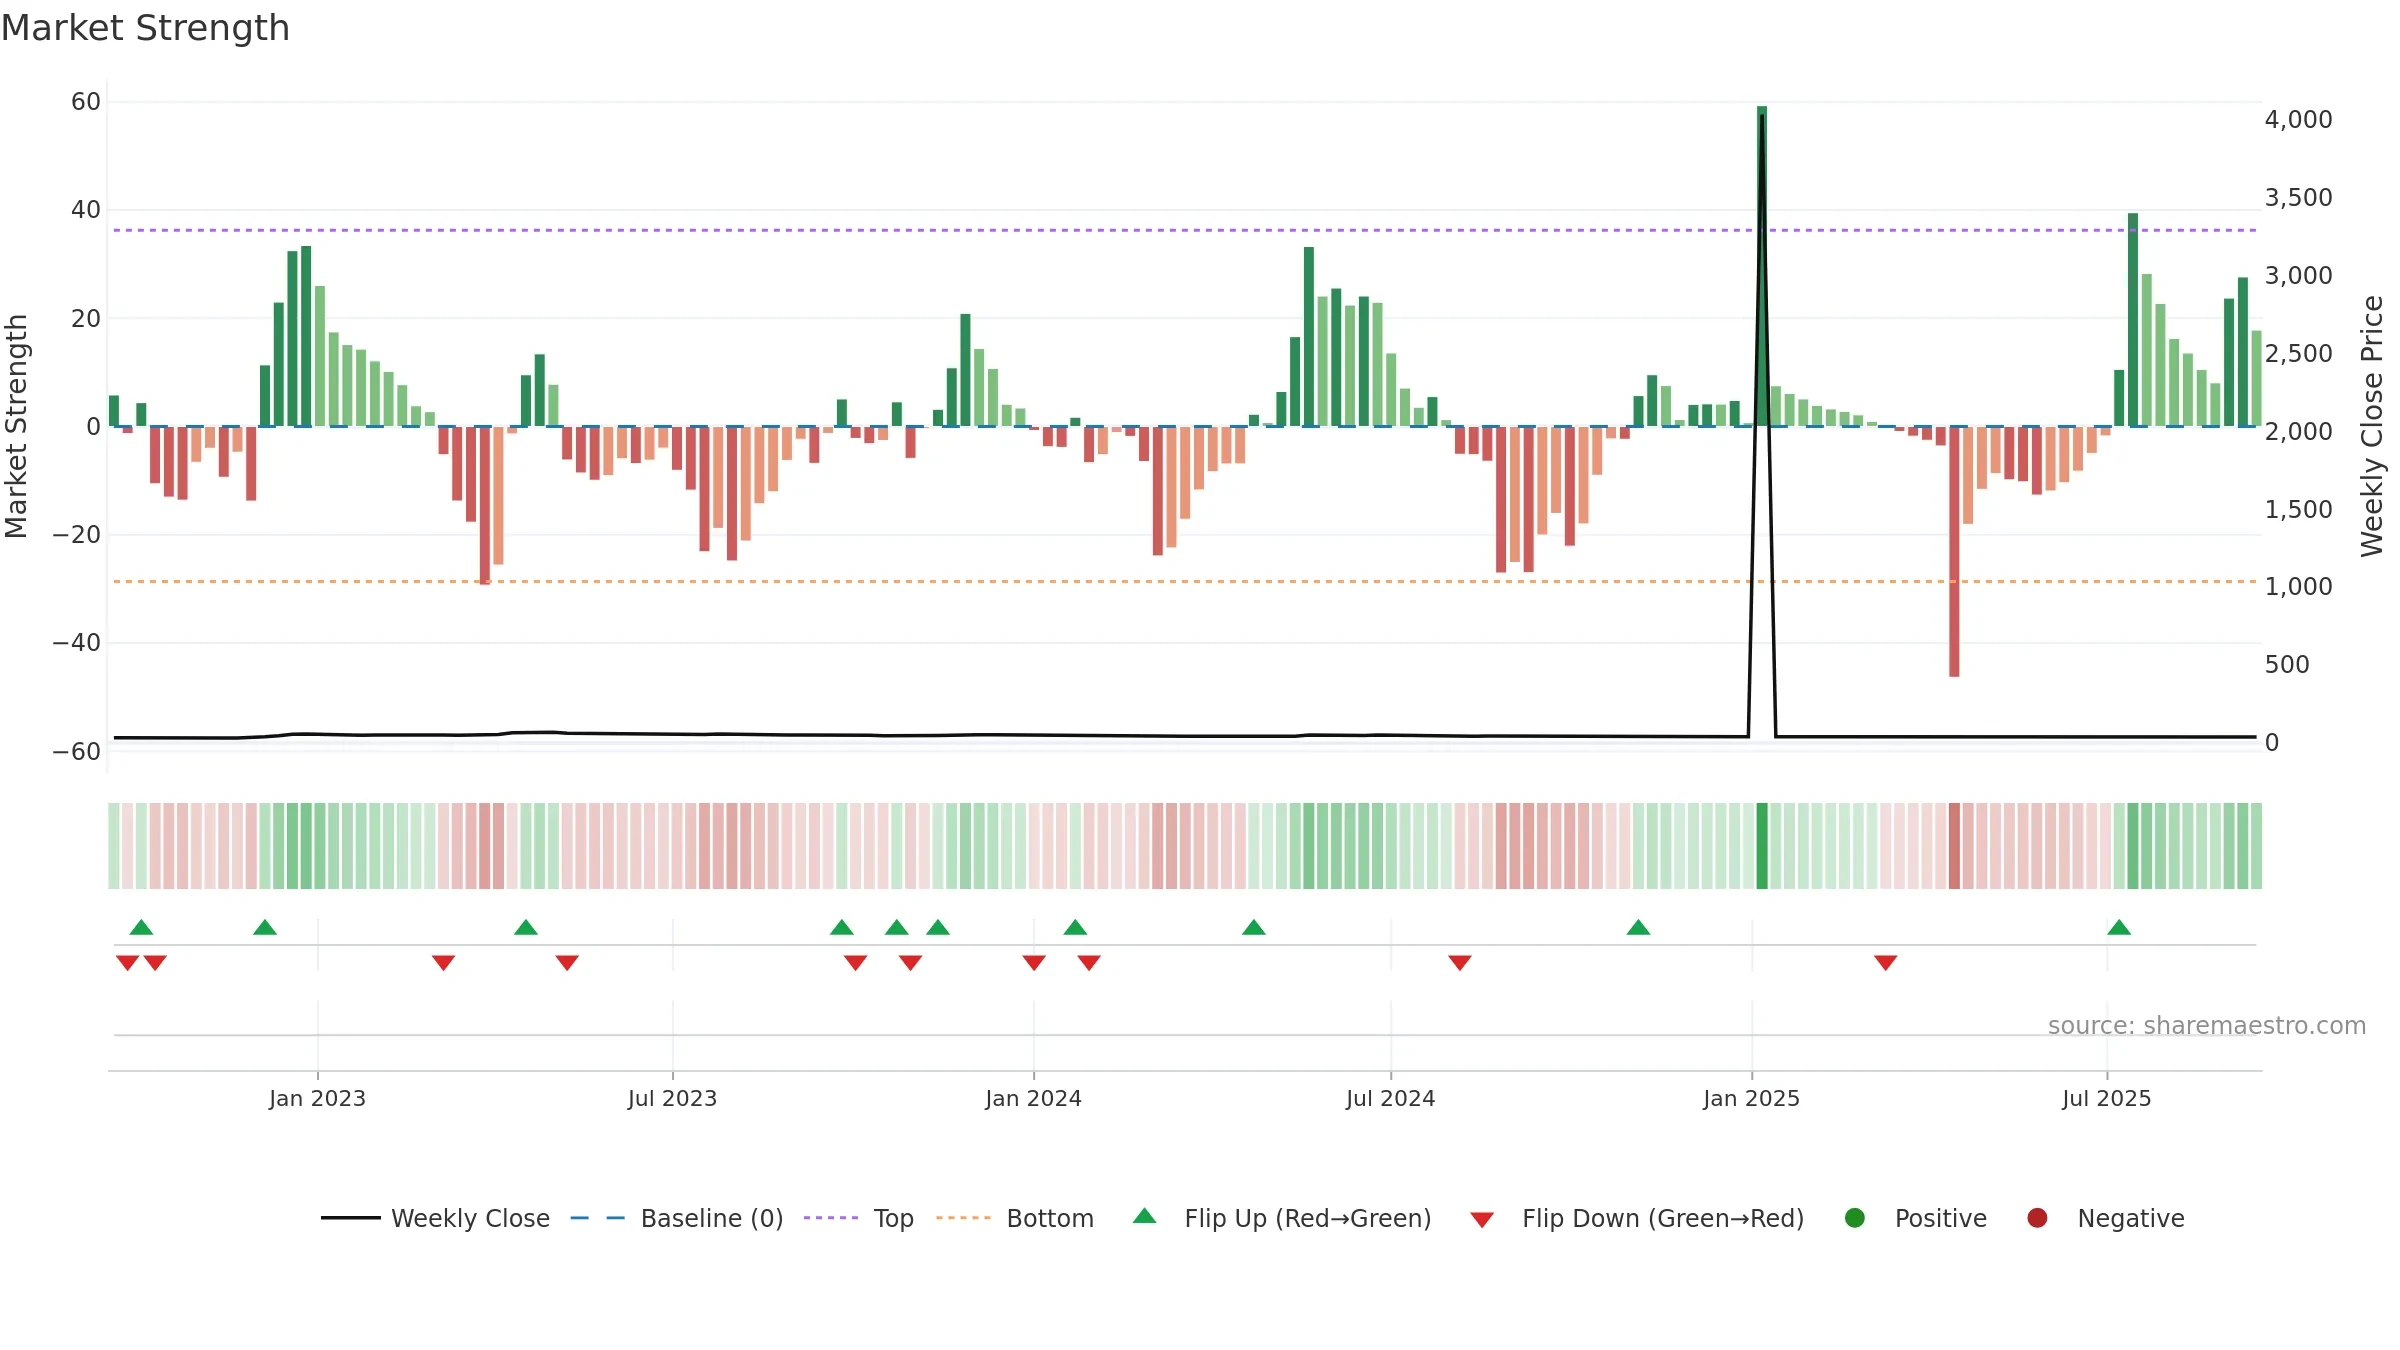Toggle the Positive legend entry

(1915, 1218)
